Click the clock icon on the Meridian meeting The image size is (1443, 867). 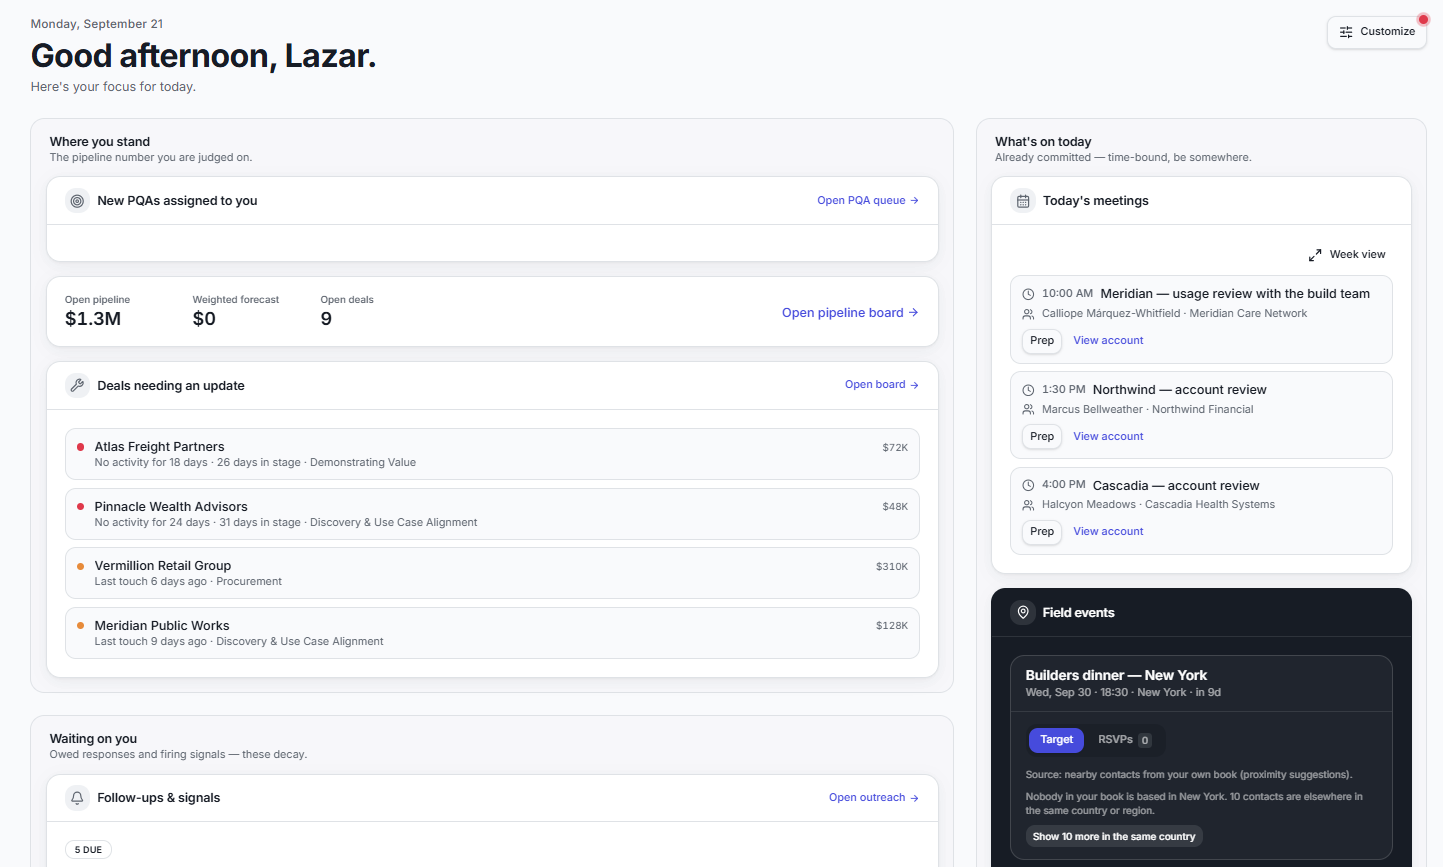point(1028,294)
